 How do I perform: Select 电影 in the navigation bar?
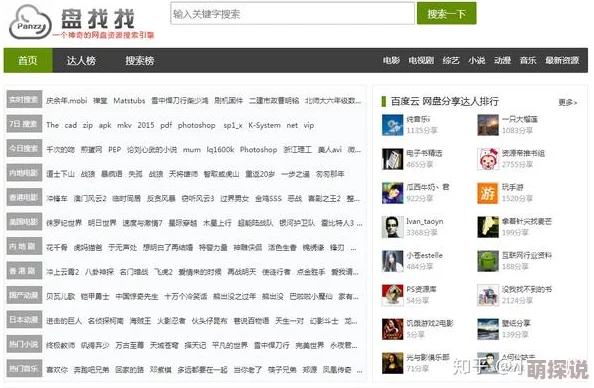[391, 60]
